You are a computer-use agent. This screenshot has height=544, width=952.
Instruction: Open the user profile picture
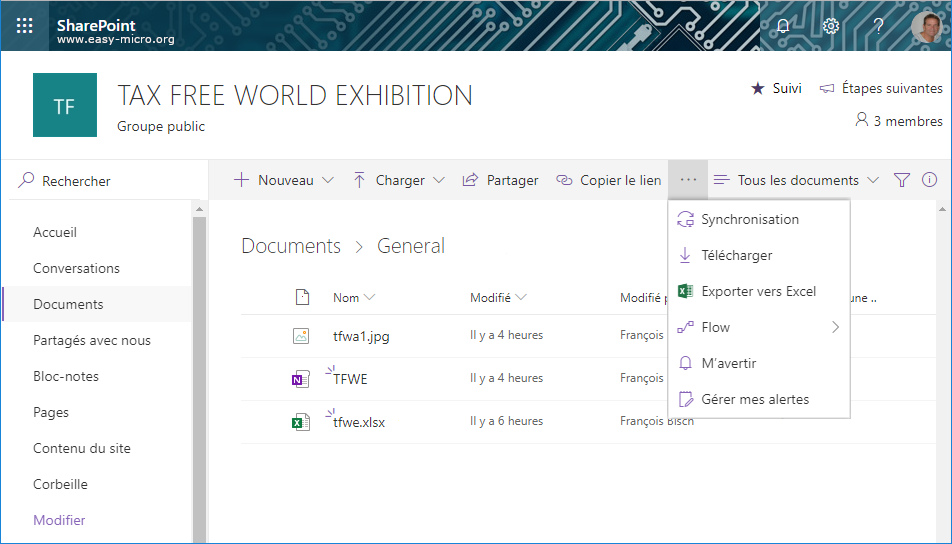(926, 26)
